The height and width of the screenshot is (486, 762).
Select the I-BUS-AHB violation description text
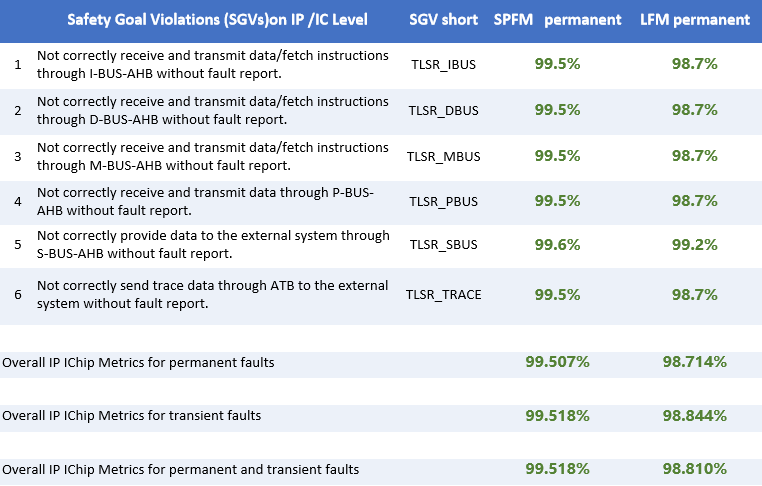212,65
